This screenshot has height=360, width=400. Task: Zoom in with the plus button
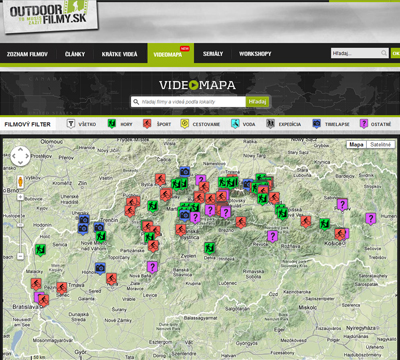click(x=20, y=197)
